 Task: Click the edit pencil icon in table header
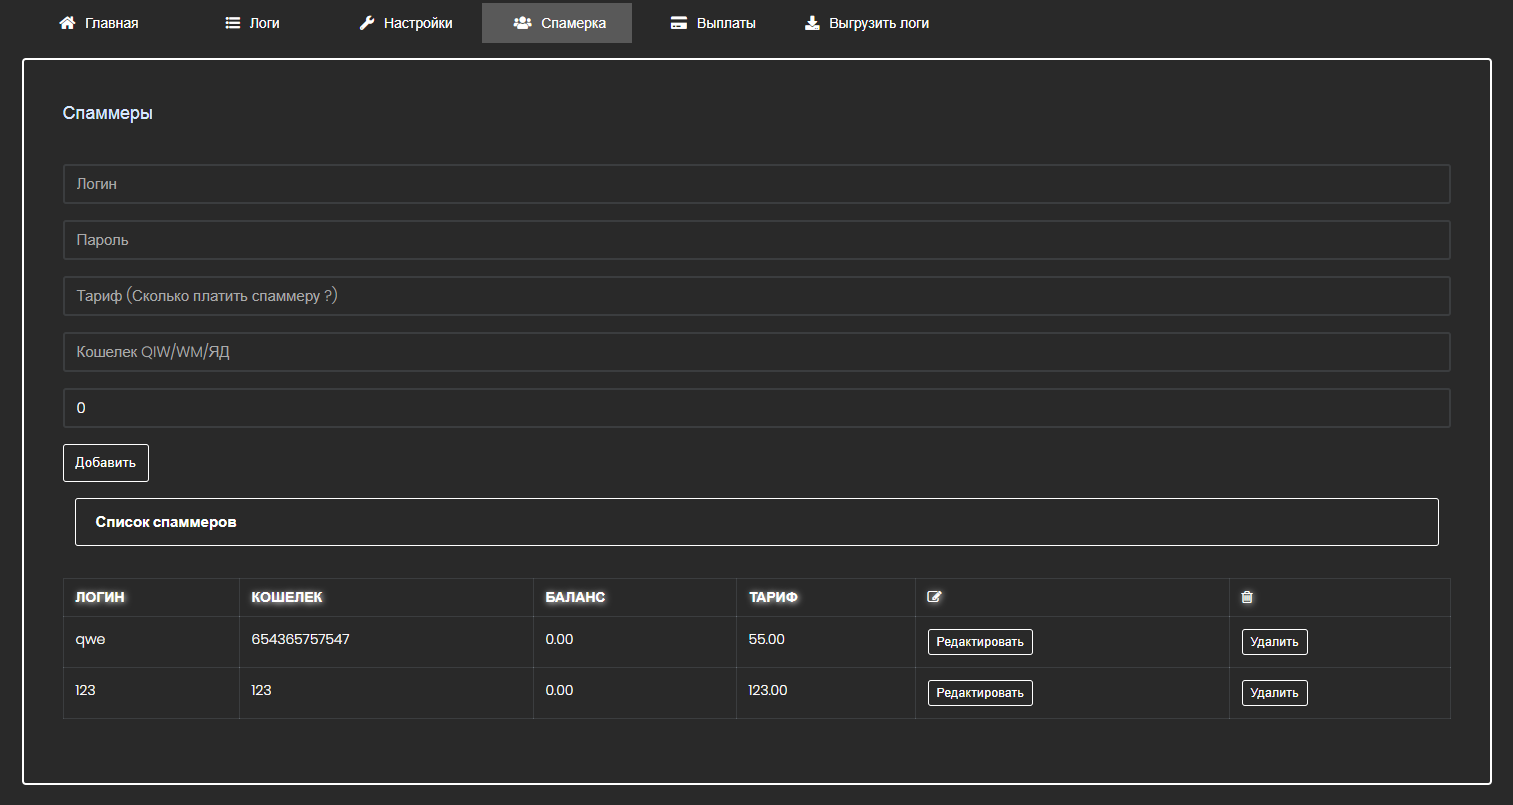click(934, 597)
